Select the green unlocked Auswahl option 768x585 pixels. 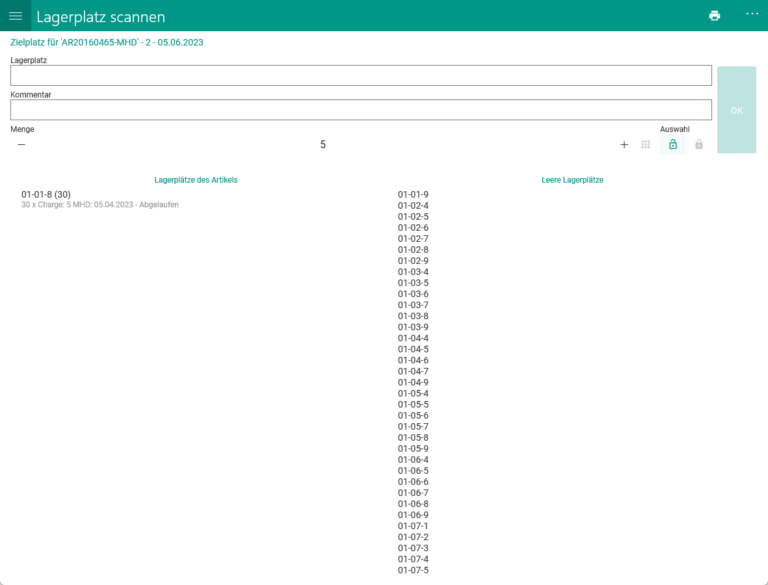[x=673, y=144]
